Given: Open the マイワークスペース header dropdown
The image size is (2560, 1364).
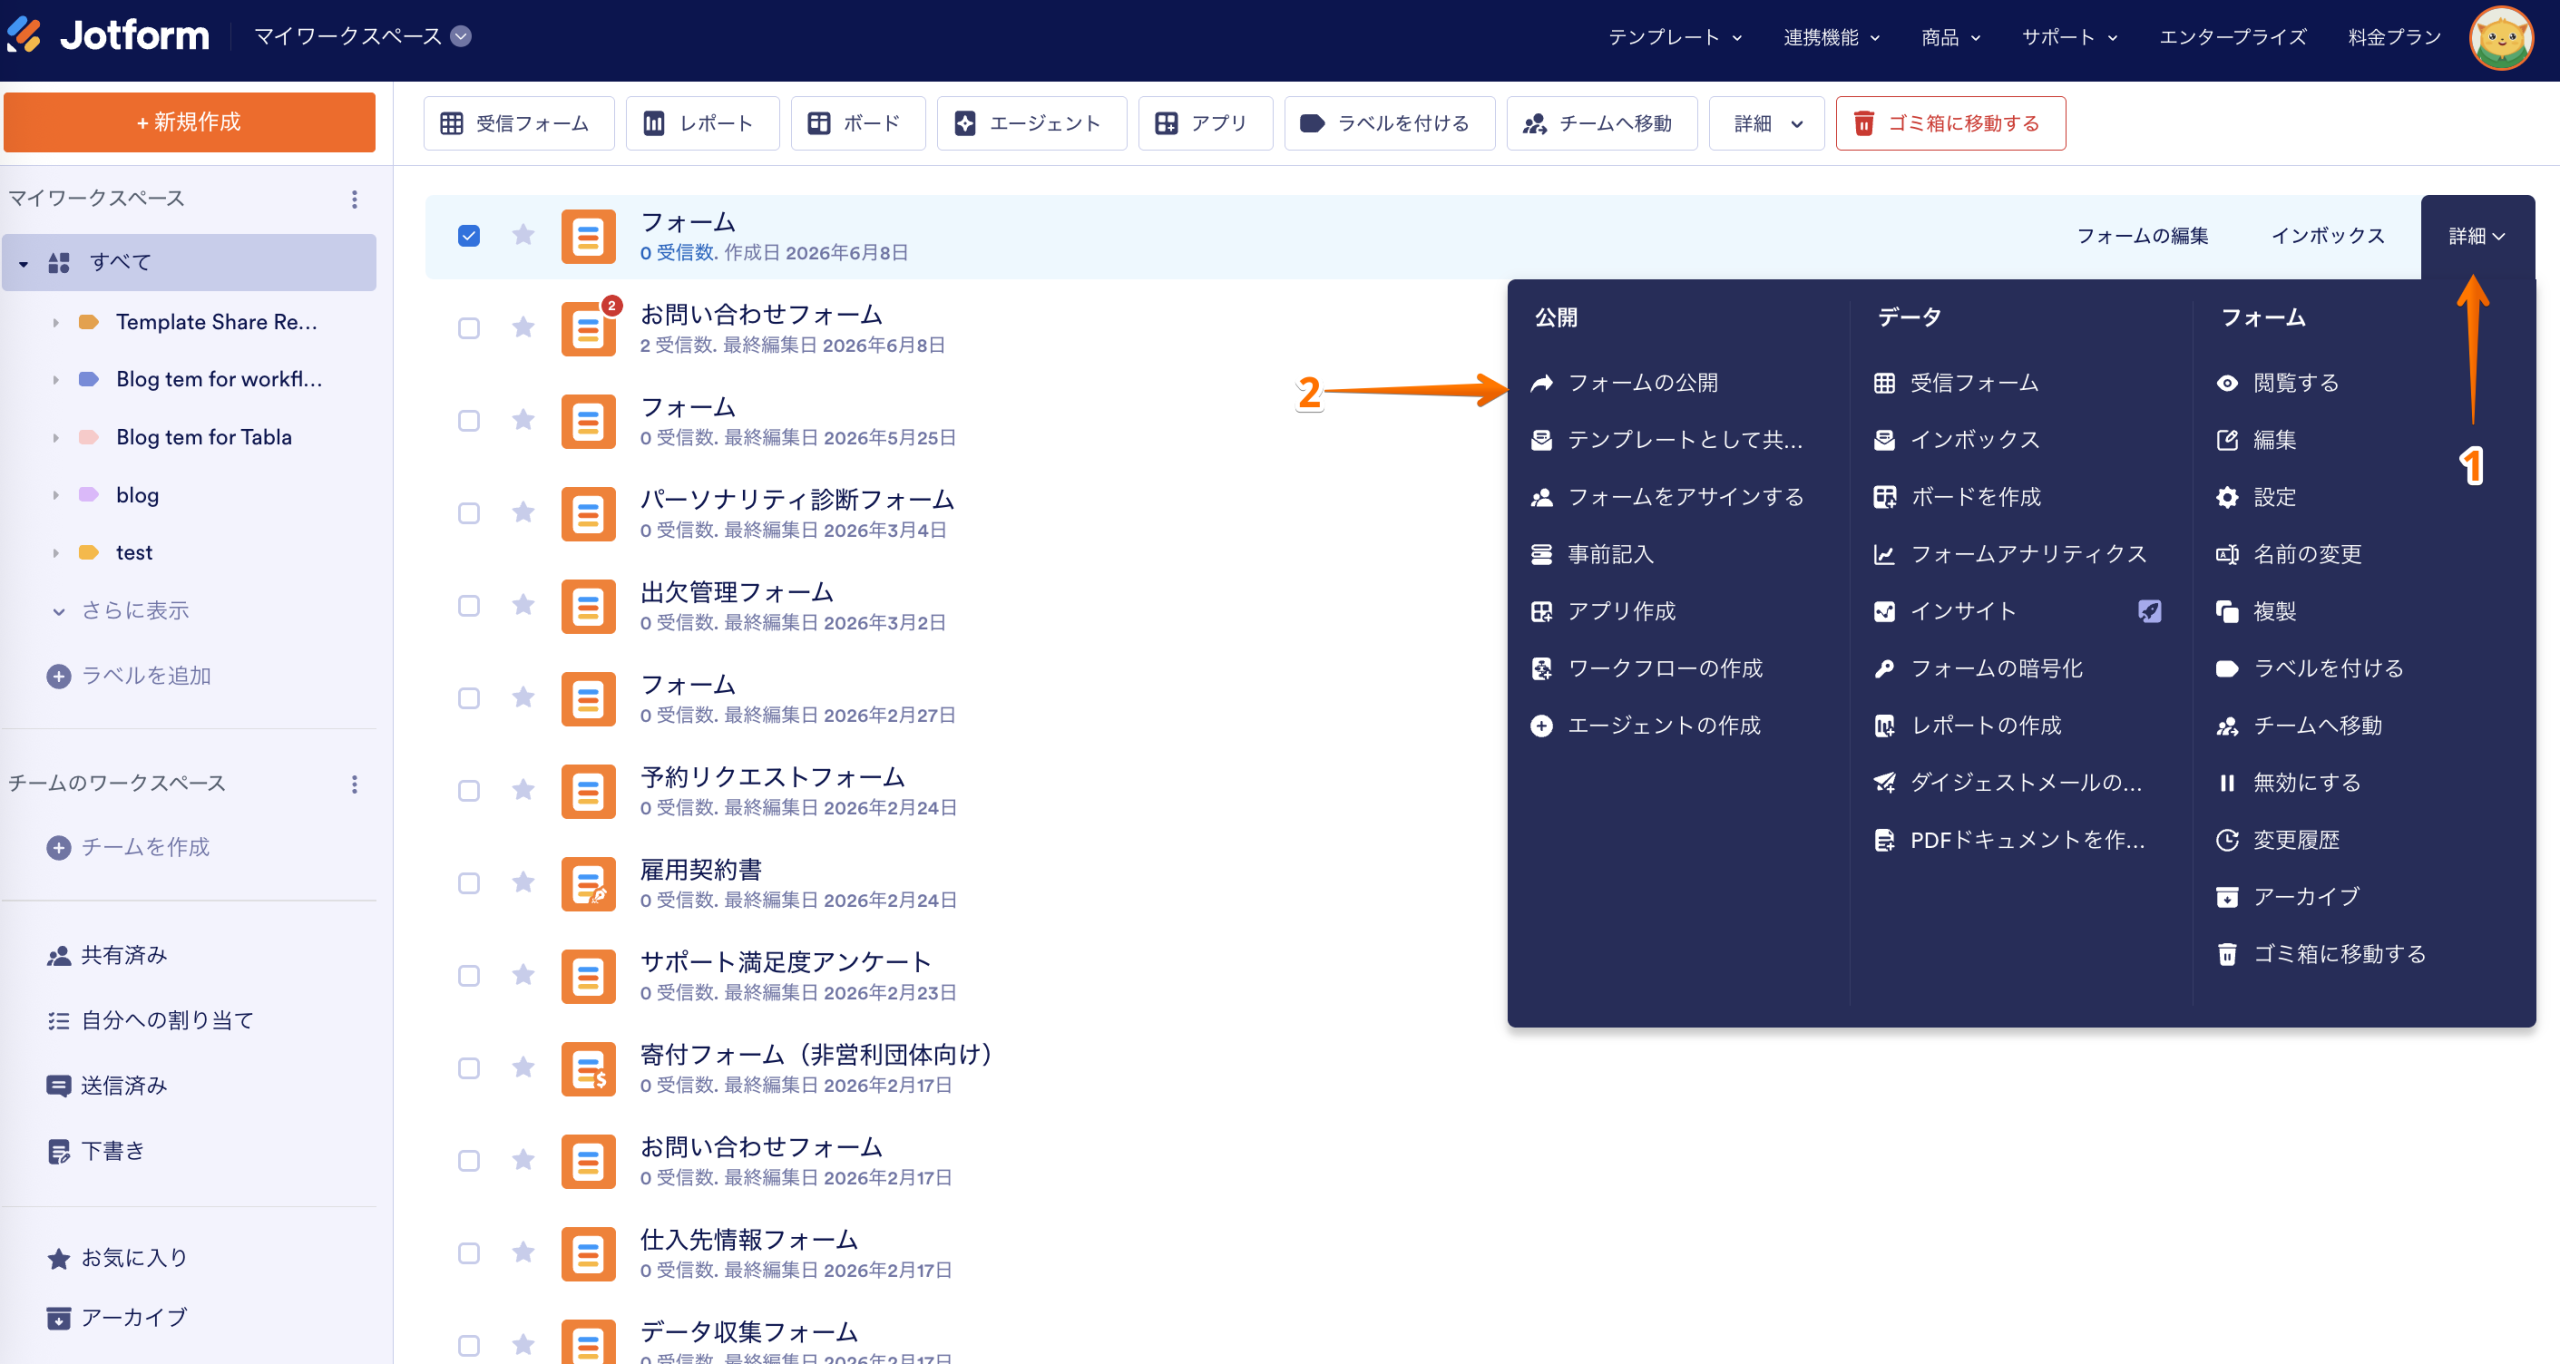Looking at the screenshot, I should [363, 36].
